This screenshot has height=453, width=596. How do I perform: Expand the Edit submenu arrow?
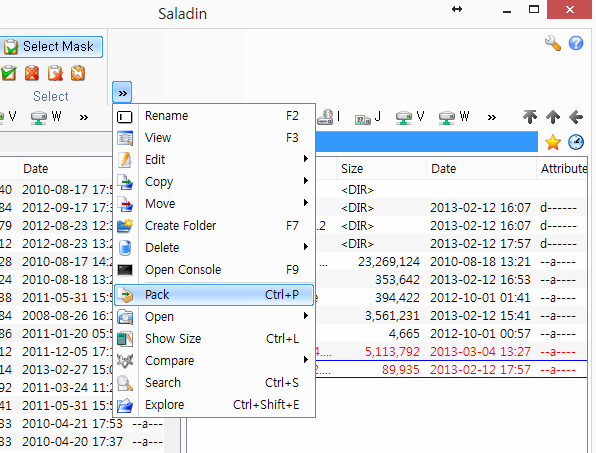(x=306, y=159)
